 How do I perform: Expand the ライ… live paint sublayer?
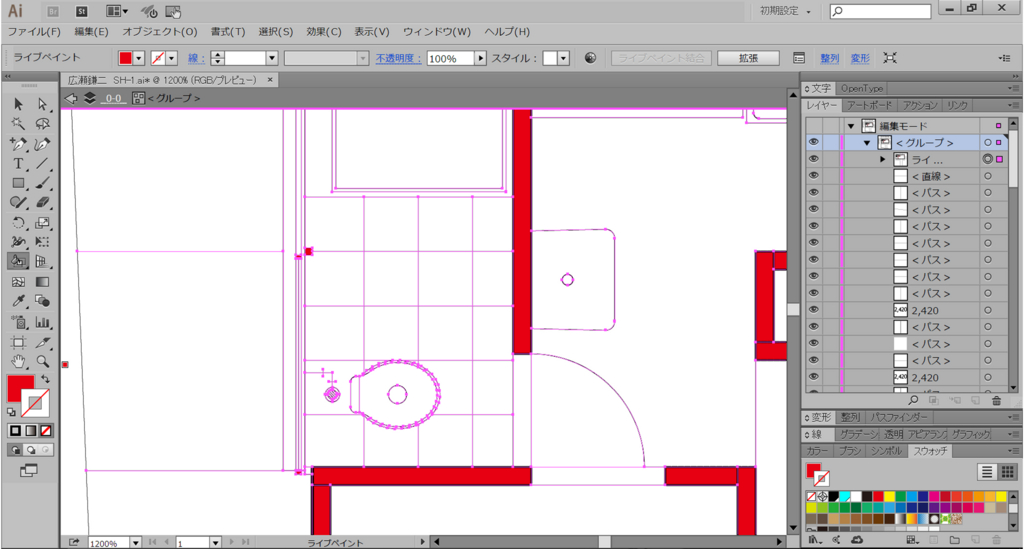pos(882,159)
